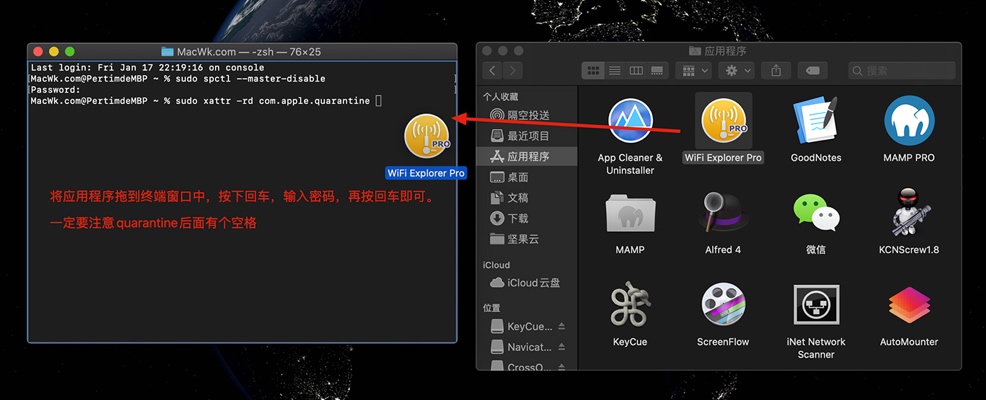Launch Alfred 4 app icon
The height and width of the screenshot is (400, 986).
click(723, 213)
